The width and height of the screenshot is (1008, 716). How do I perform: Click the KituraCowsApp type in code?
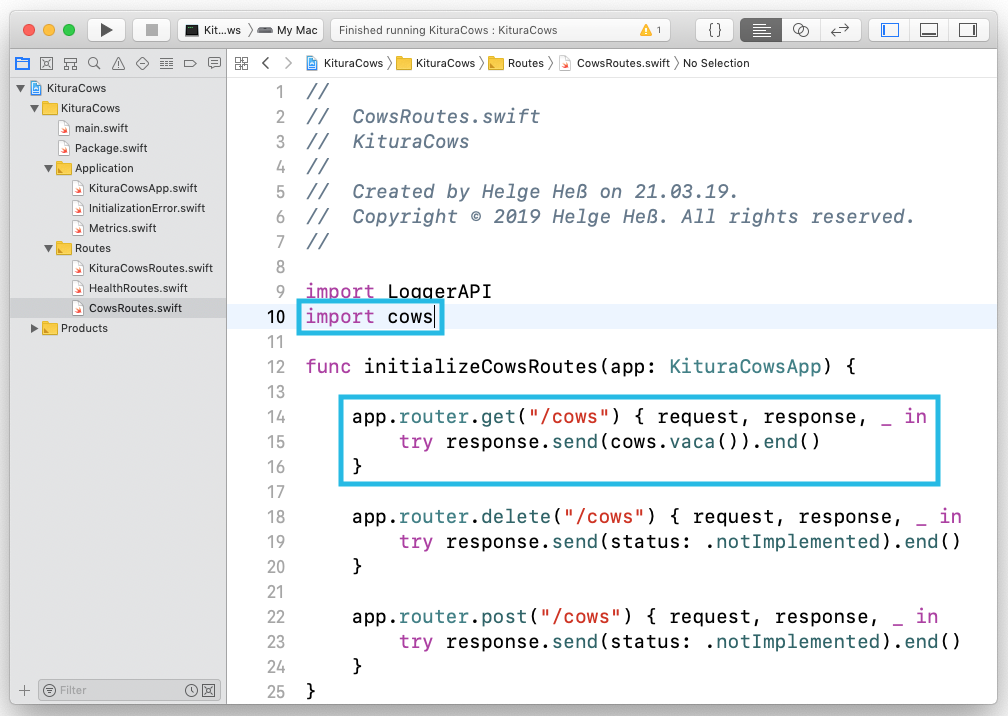coord(745,366)
